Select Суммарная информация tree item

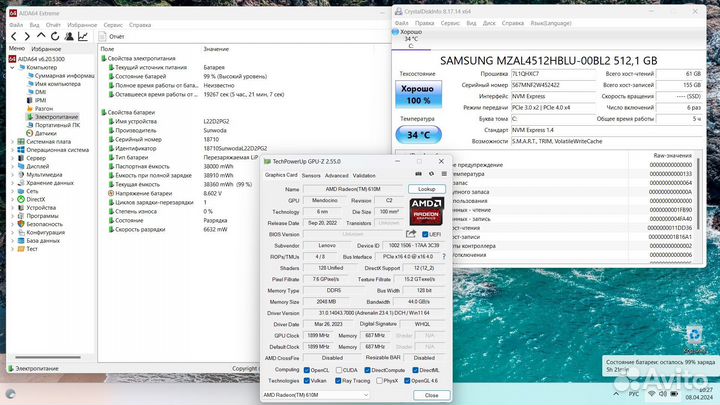(64, 75)
